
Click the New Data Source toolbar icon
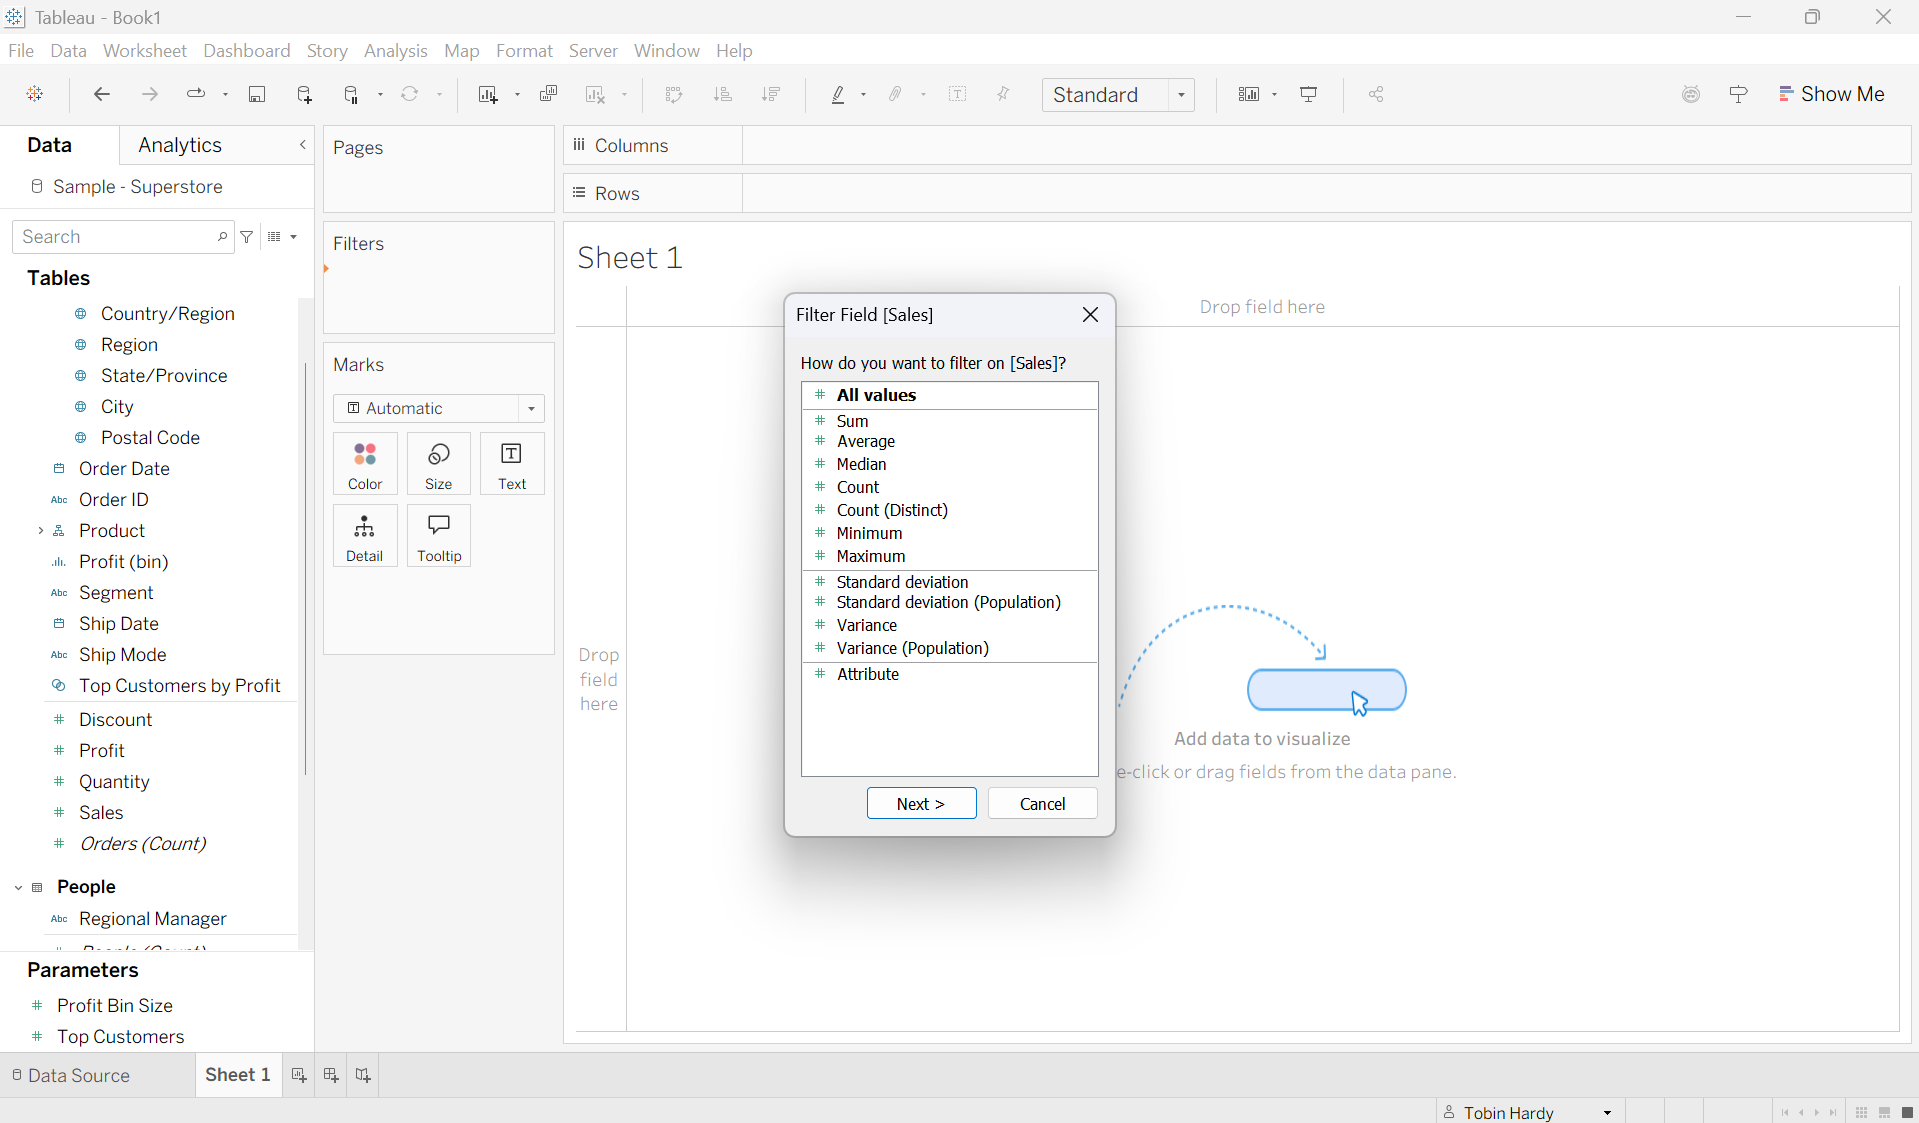point(305,94)
